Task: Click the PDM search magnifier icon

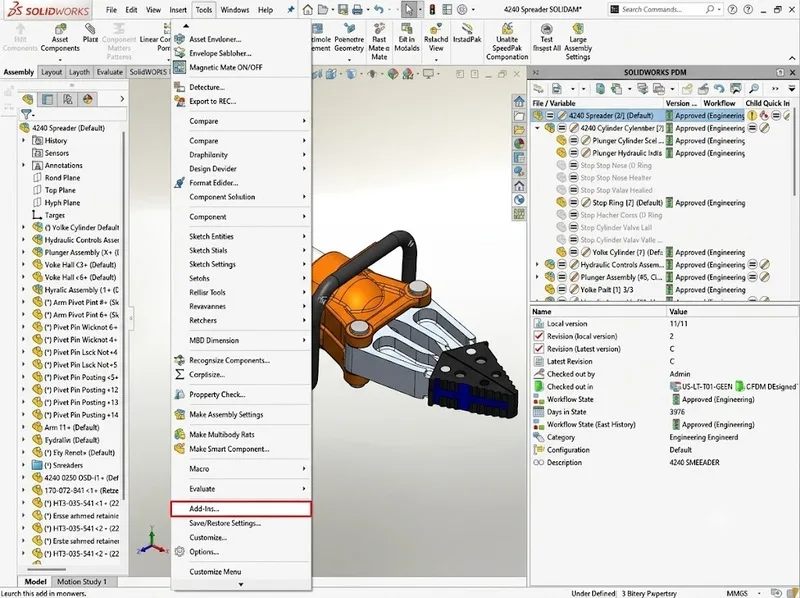Action: pyautogui.click(x=754, y=89)
